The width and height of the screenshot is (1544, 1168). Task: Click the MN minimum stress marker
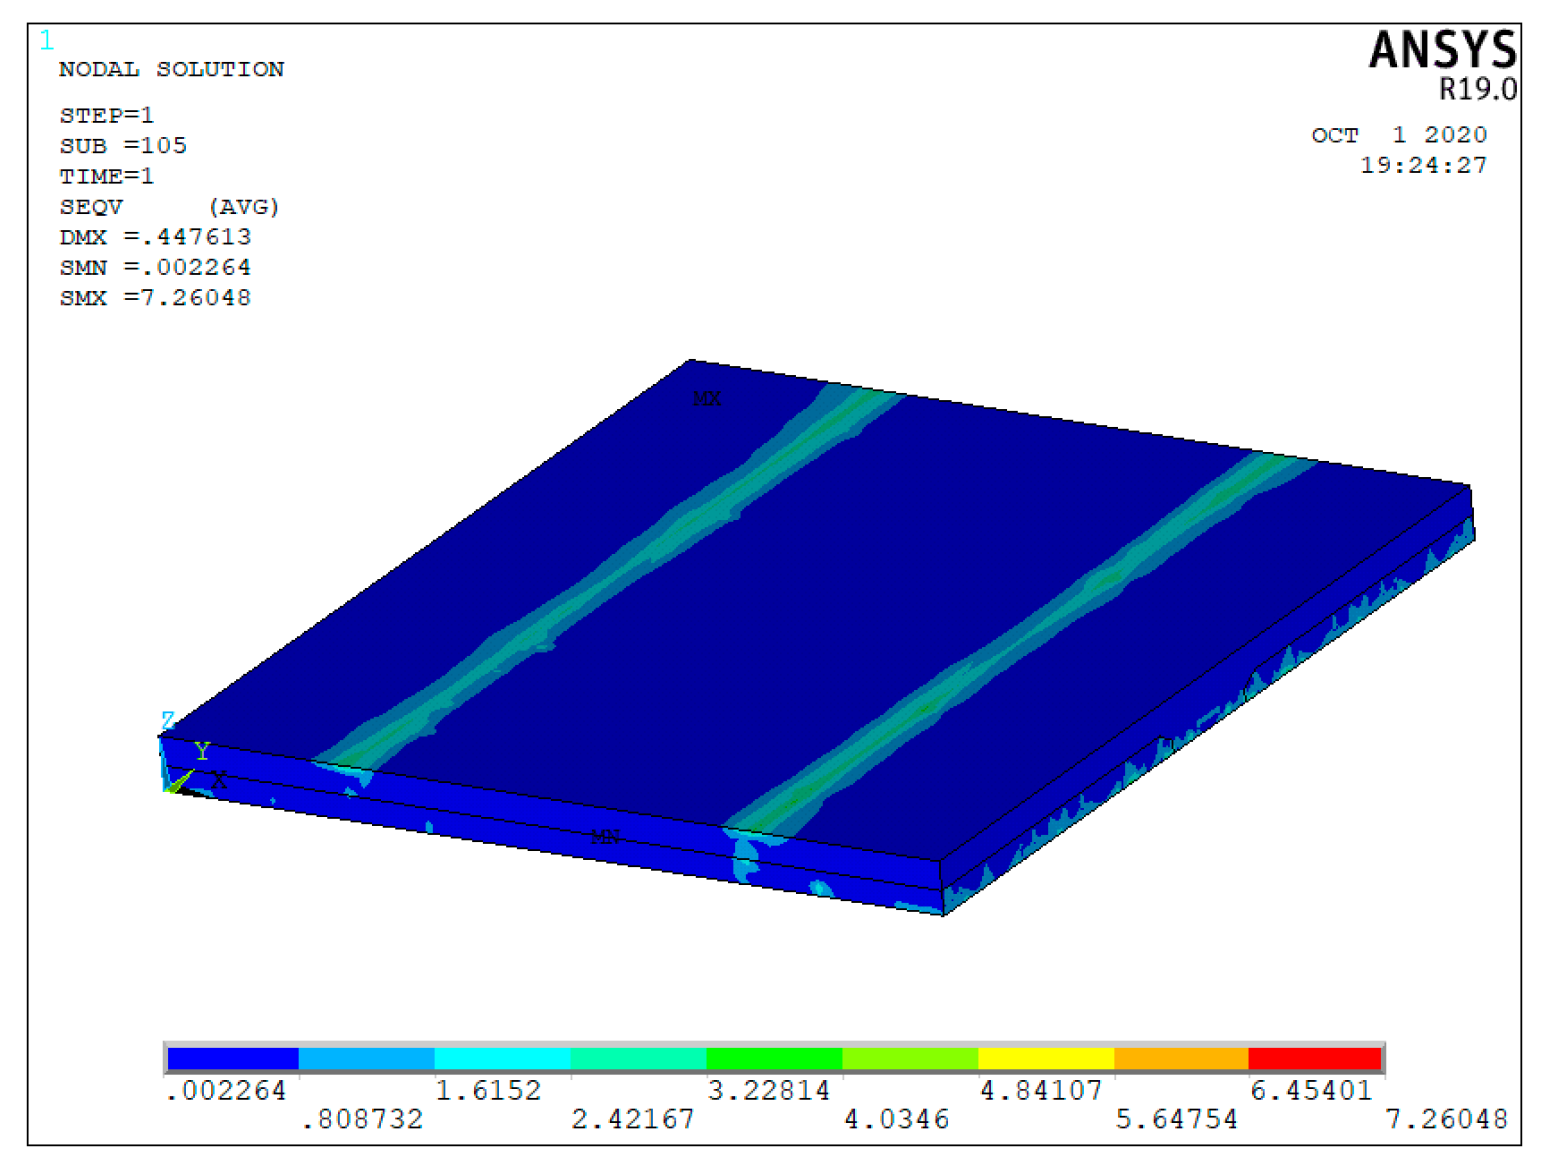605,836
